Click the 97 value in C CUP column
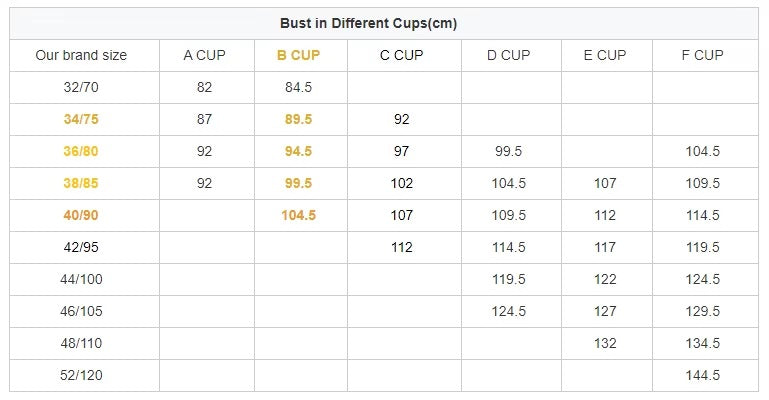769x400 pixels. click(x=402, y=151)
